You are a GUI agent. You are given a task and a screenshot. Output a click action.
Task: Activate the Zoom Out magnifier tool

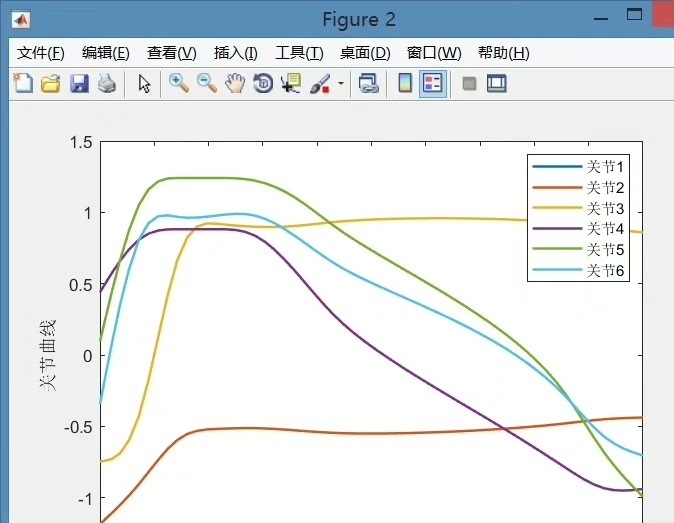[x=207, y=83]
